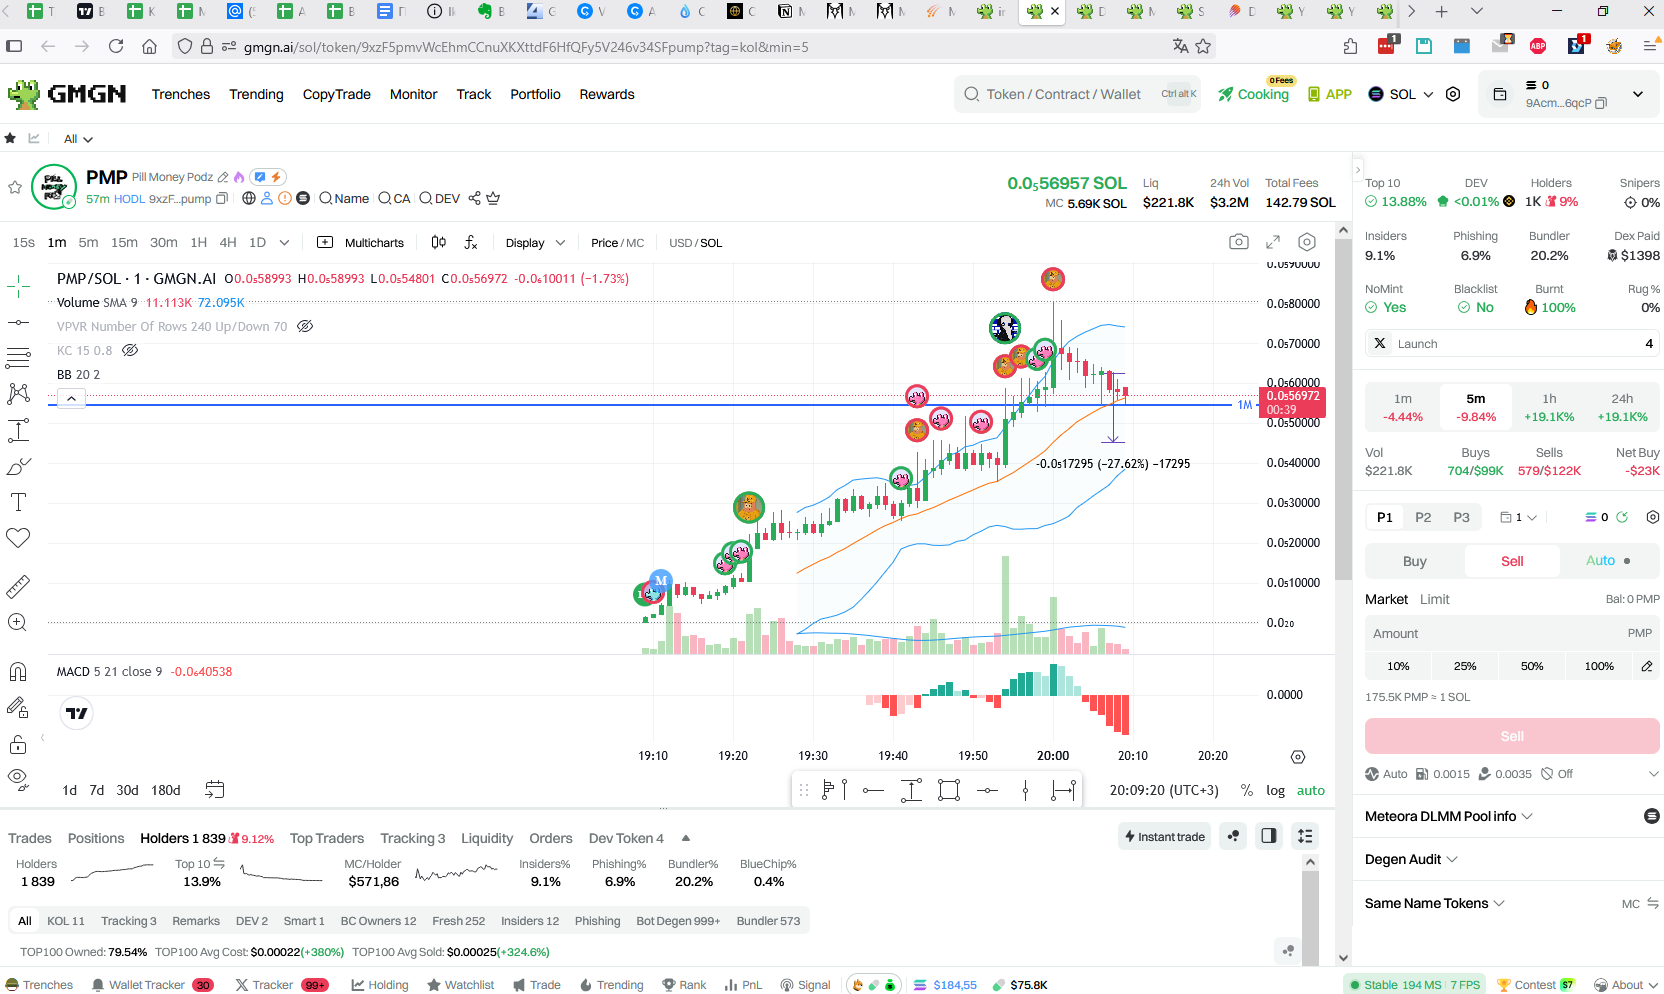Expand Same Name Tokens section
The image size is (1664, 994).
tap(1435, 903)
